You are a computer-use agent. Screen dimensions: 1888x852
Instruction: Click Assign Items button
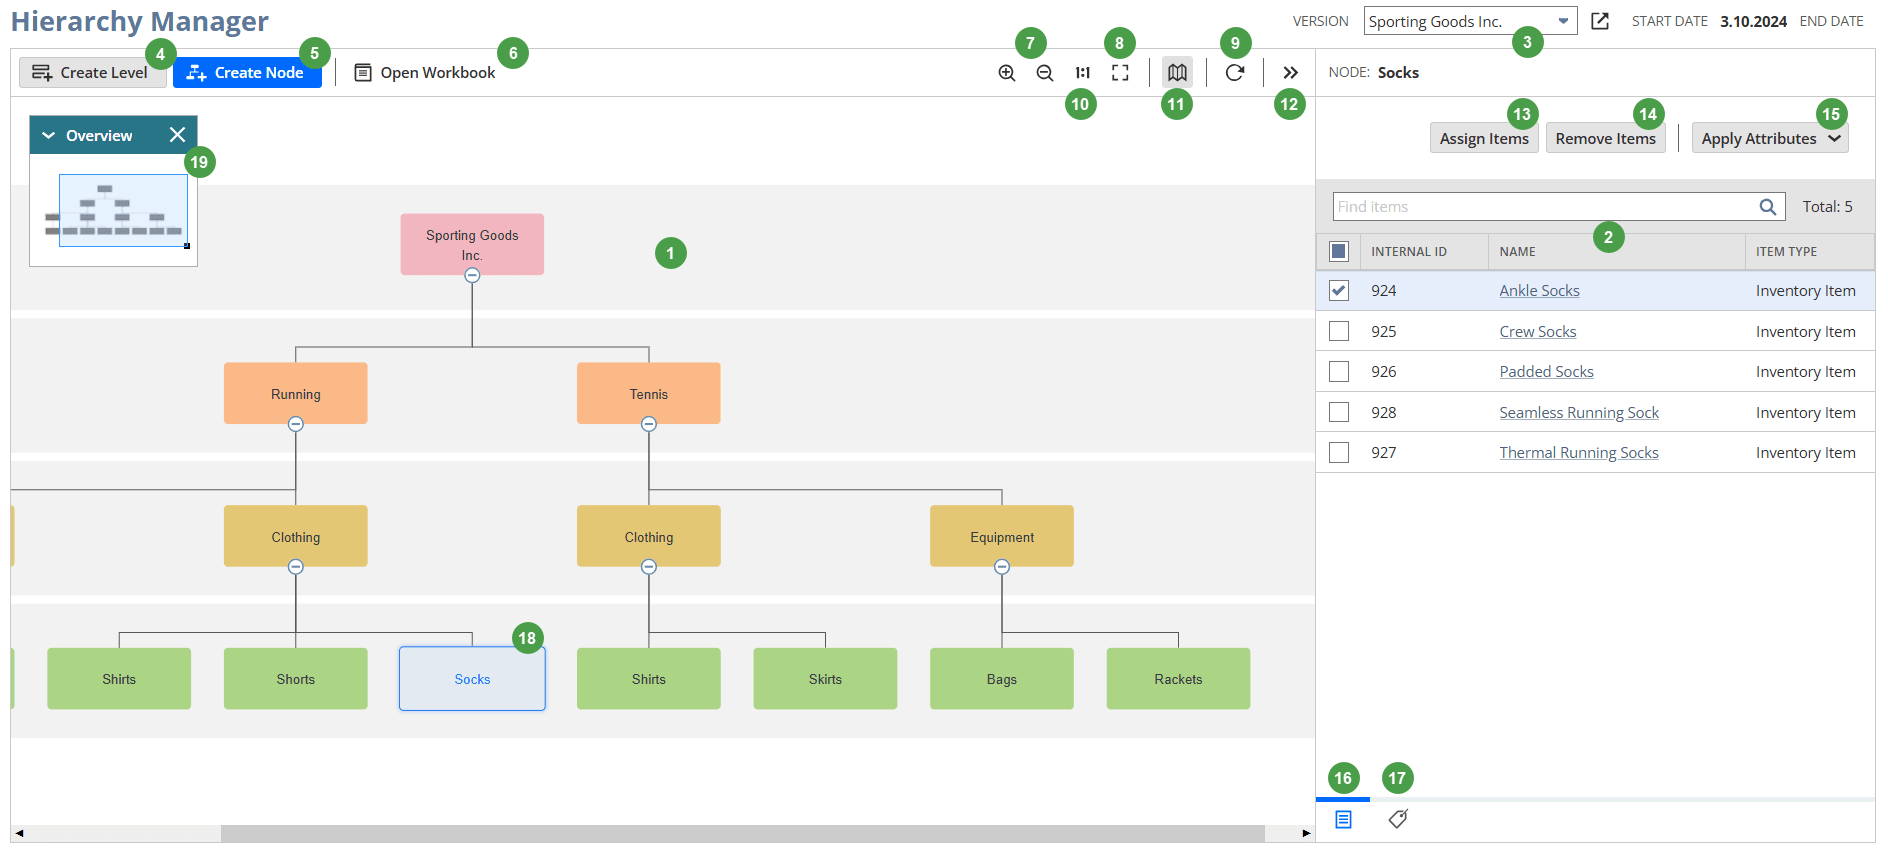[x=1484, y=138]
